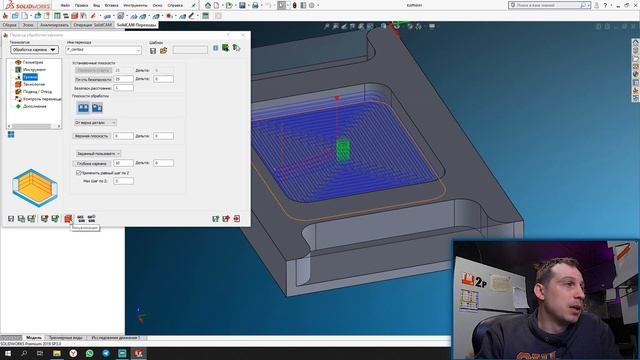Viewport: 640px width, 360px height.
Task: Click the Дельта field for safety plane
Action: click(x=163, y=79)
